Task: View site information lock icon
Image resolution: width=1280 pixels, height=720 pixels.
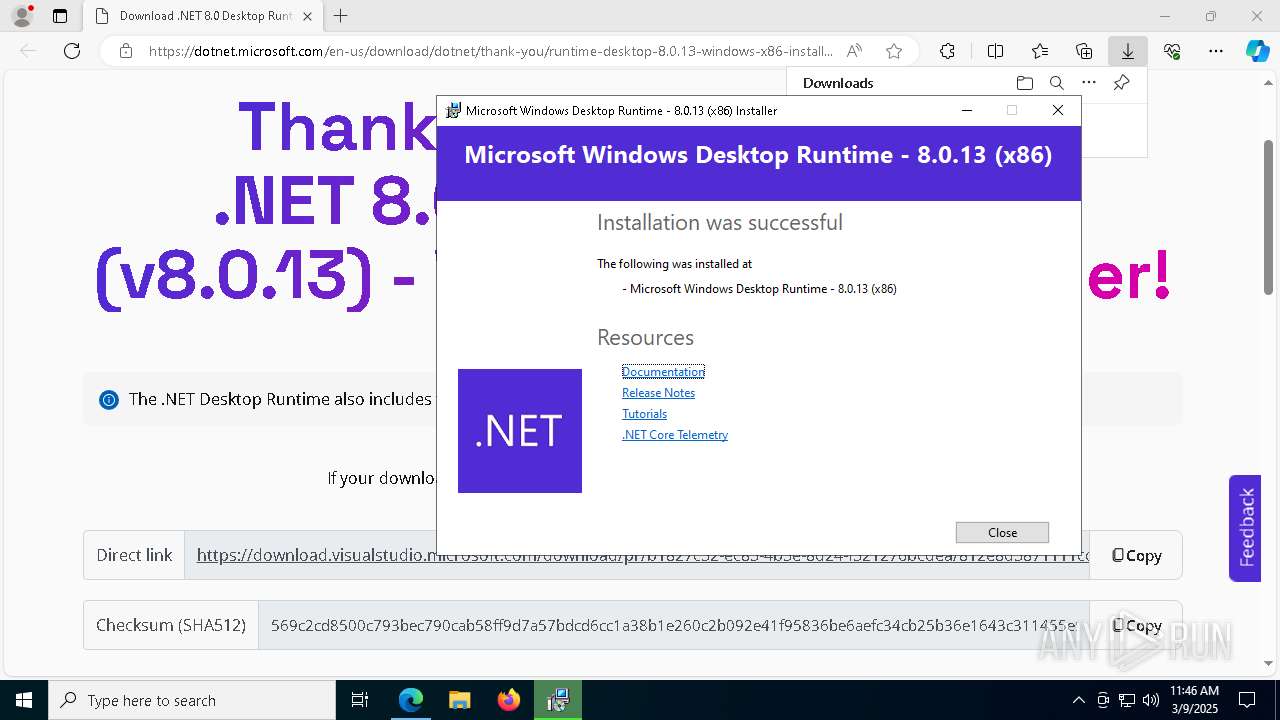Action: (x=126, y=51)
